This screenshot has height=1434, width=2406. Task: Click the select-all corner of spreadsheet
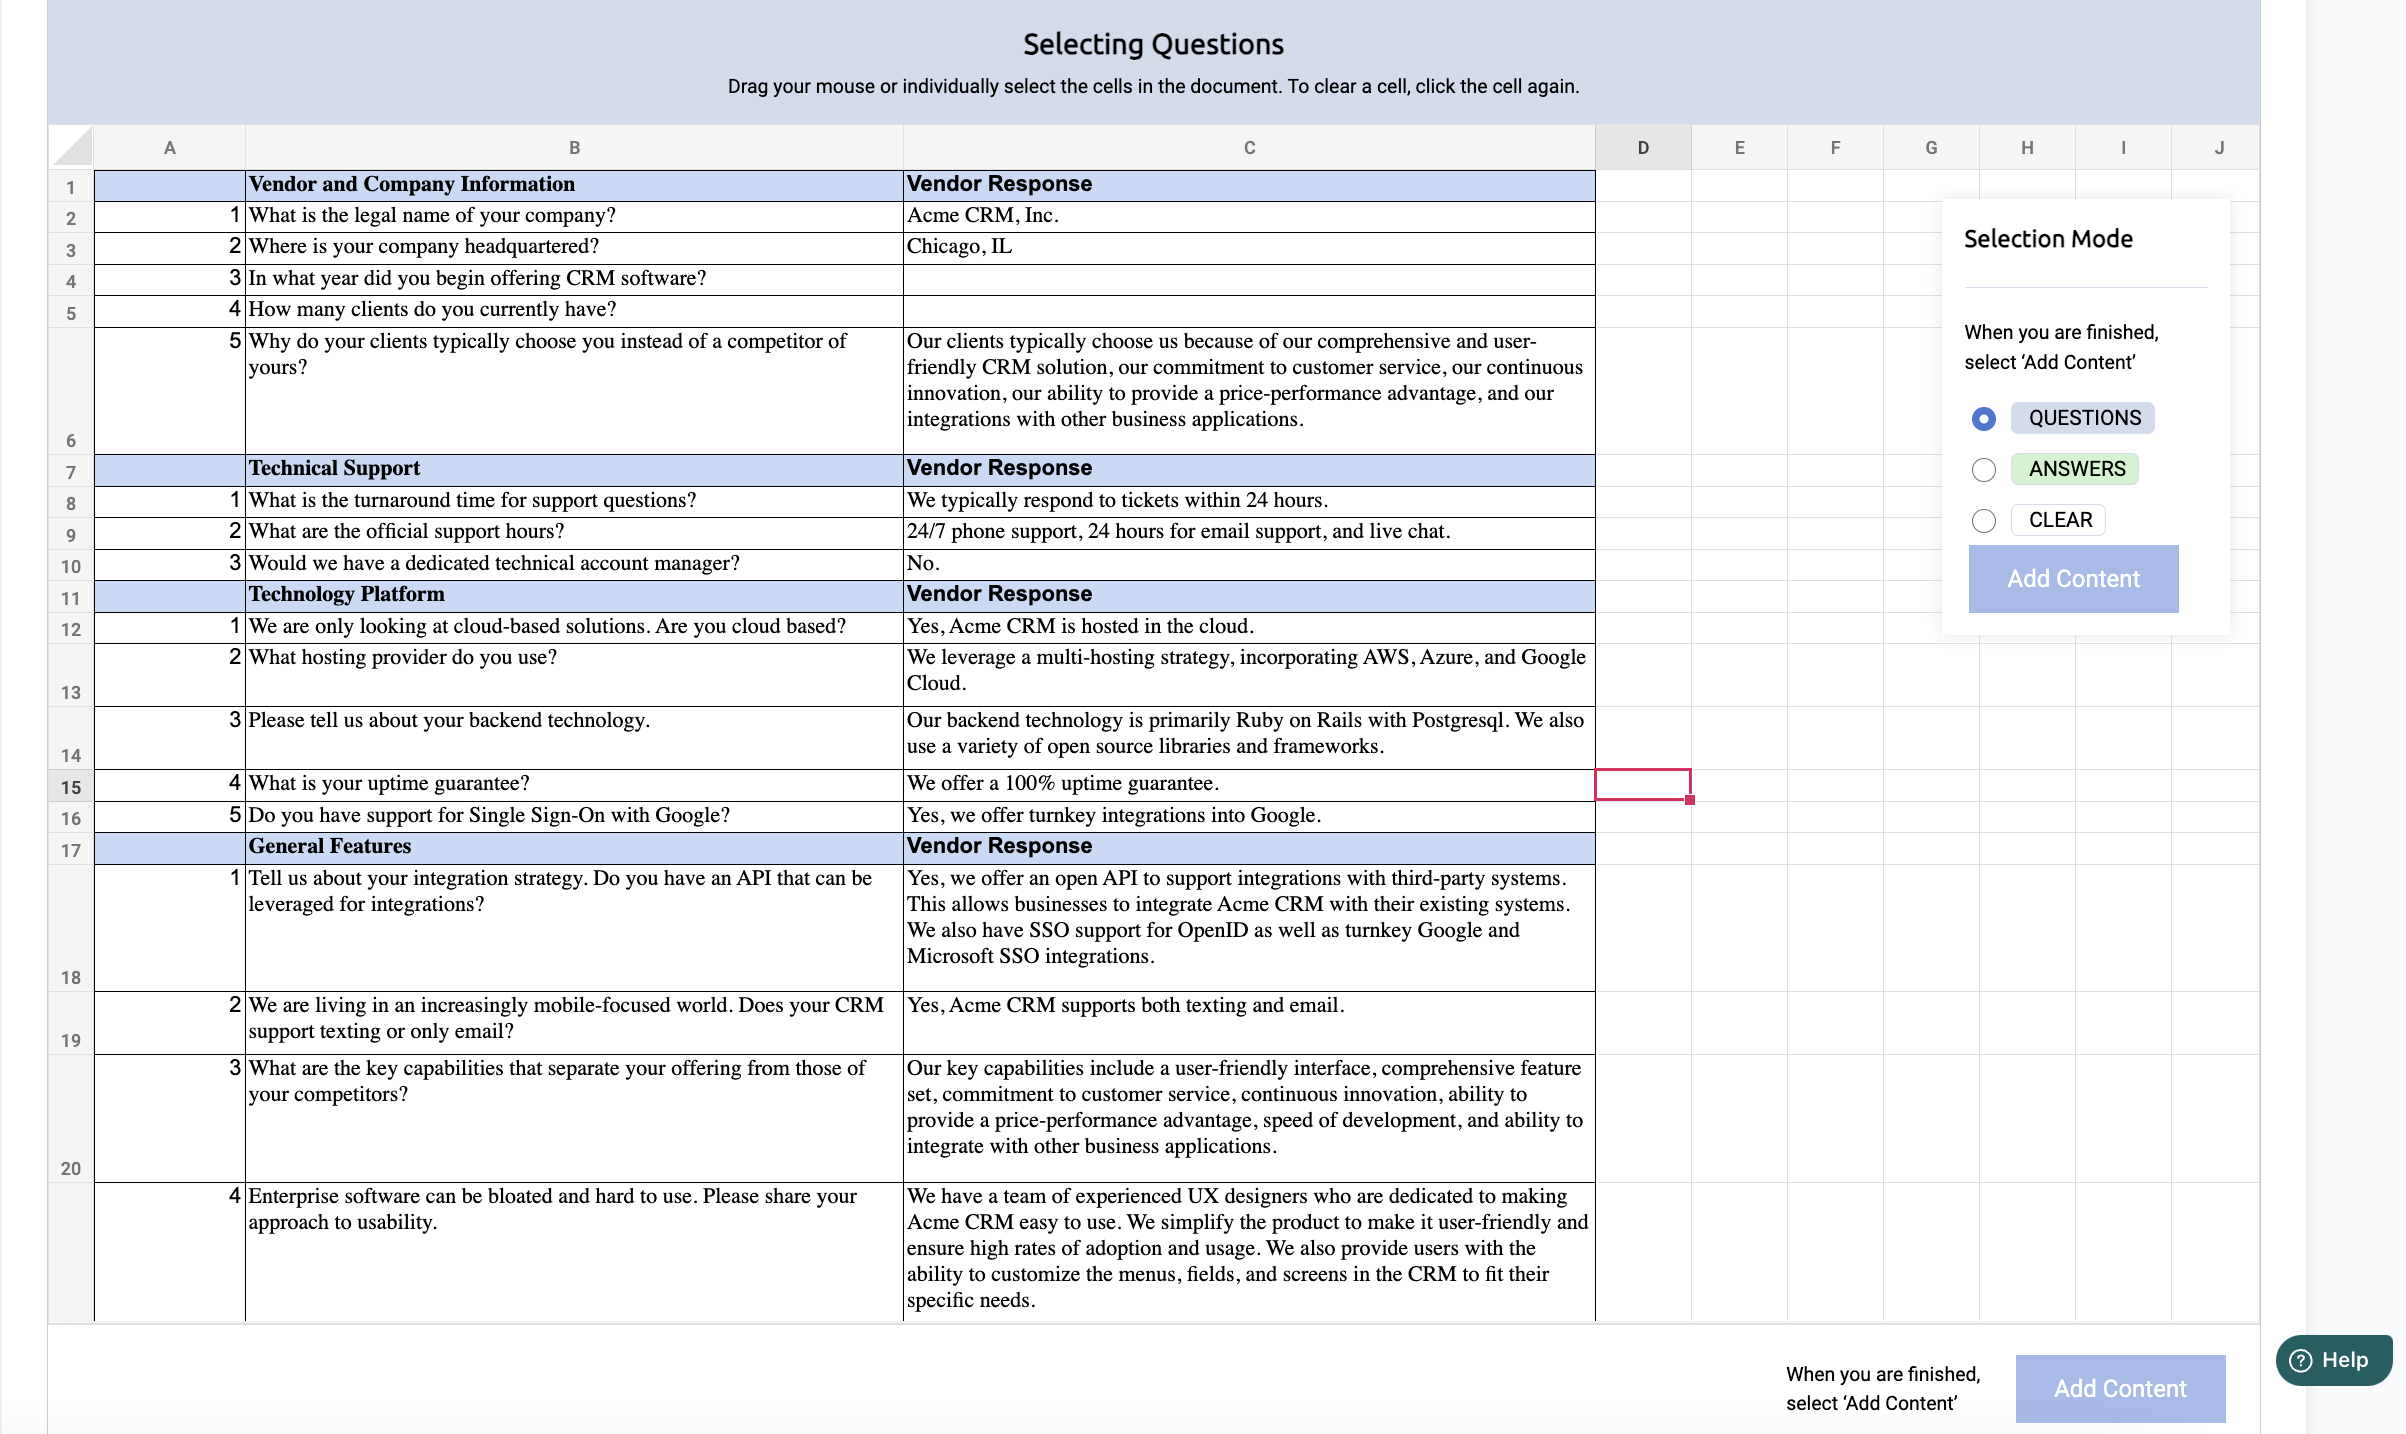pyautogui.click(x=72, y=148)
